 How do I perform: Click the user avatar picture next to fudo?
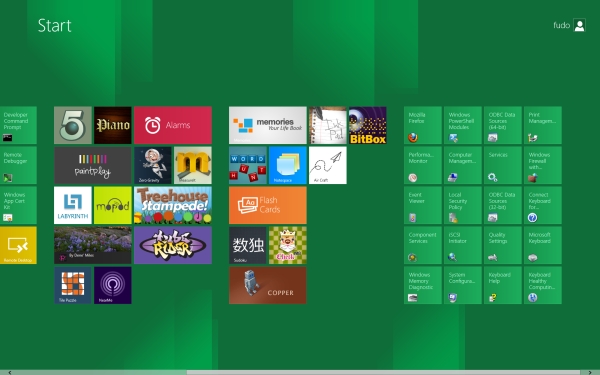579,25
